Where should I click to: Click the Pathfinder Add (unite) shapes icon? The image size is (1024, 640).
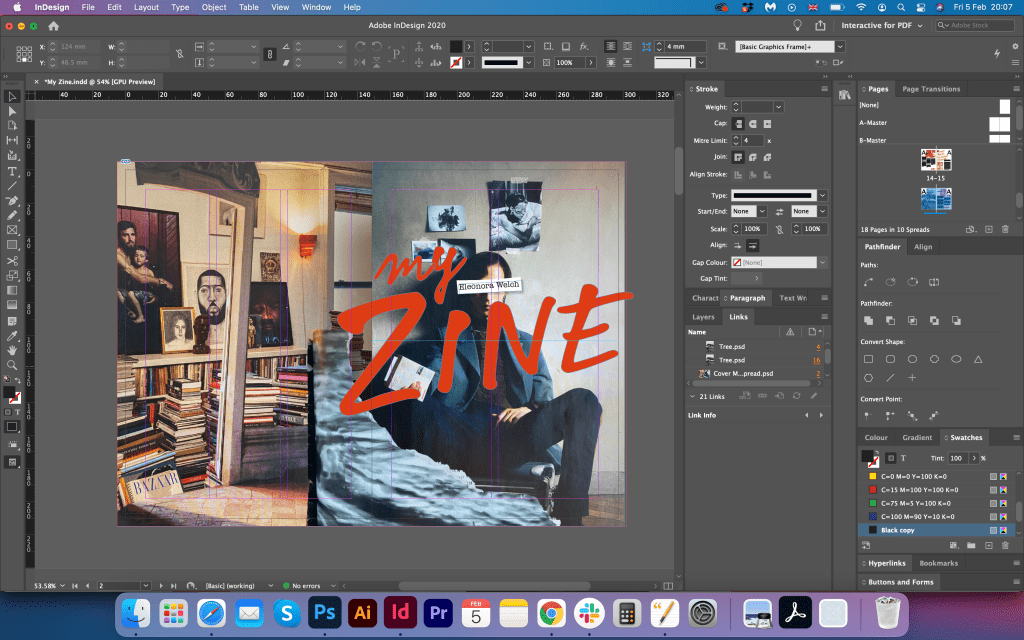868,320
